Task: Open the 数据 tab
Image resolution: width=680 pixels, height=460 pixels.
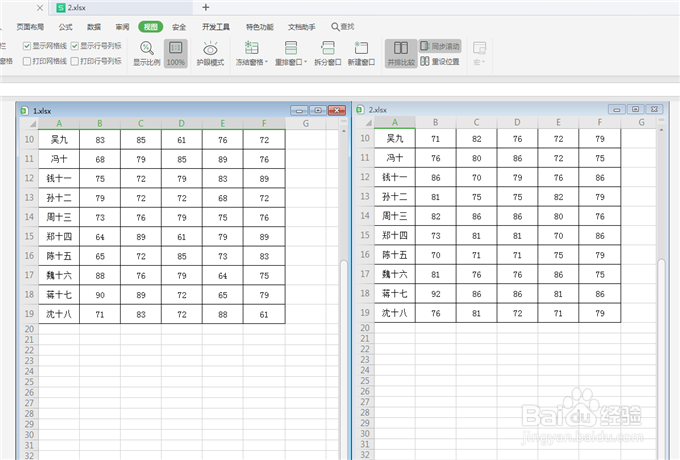Action: coord(94,27)
